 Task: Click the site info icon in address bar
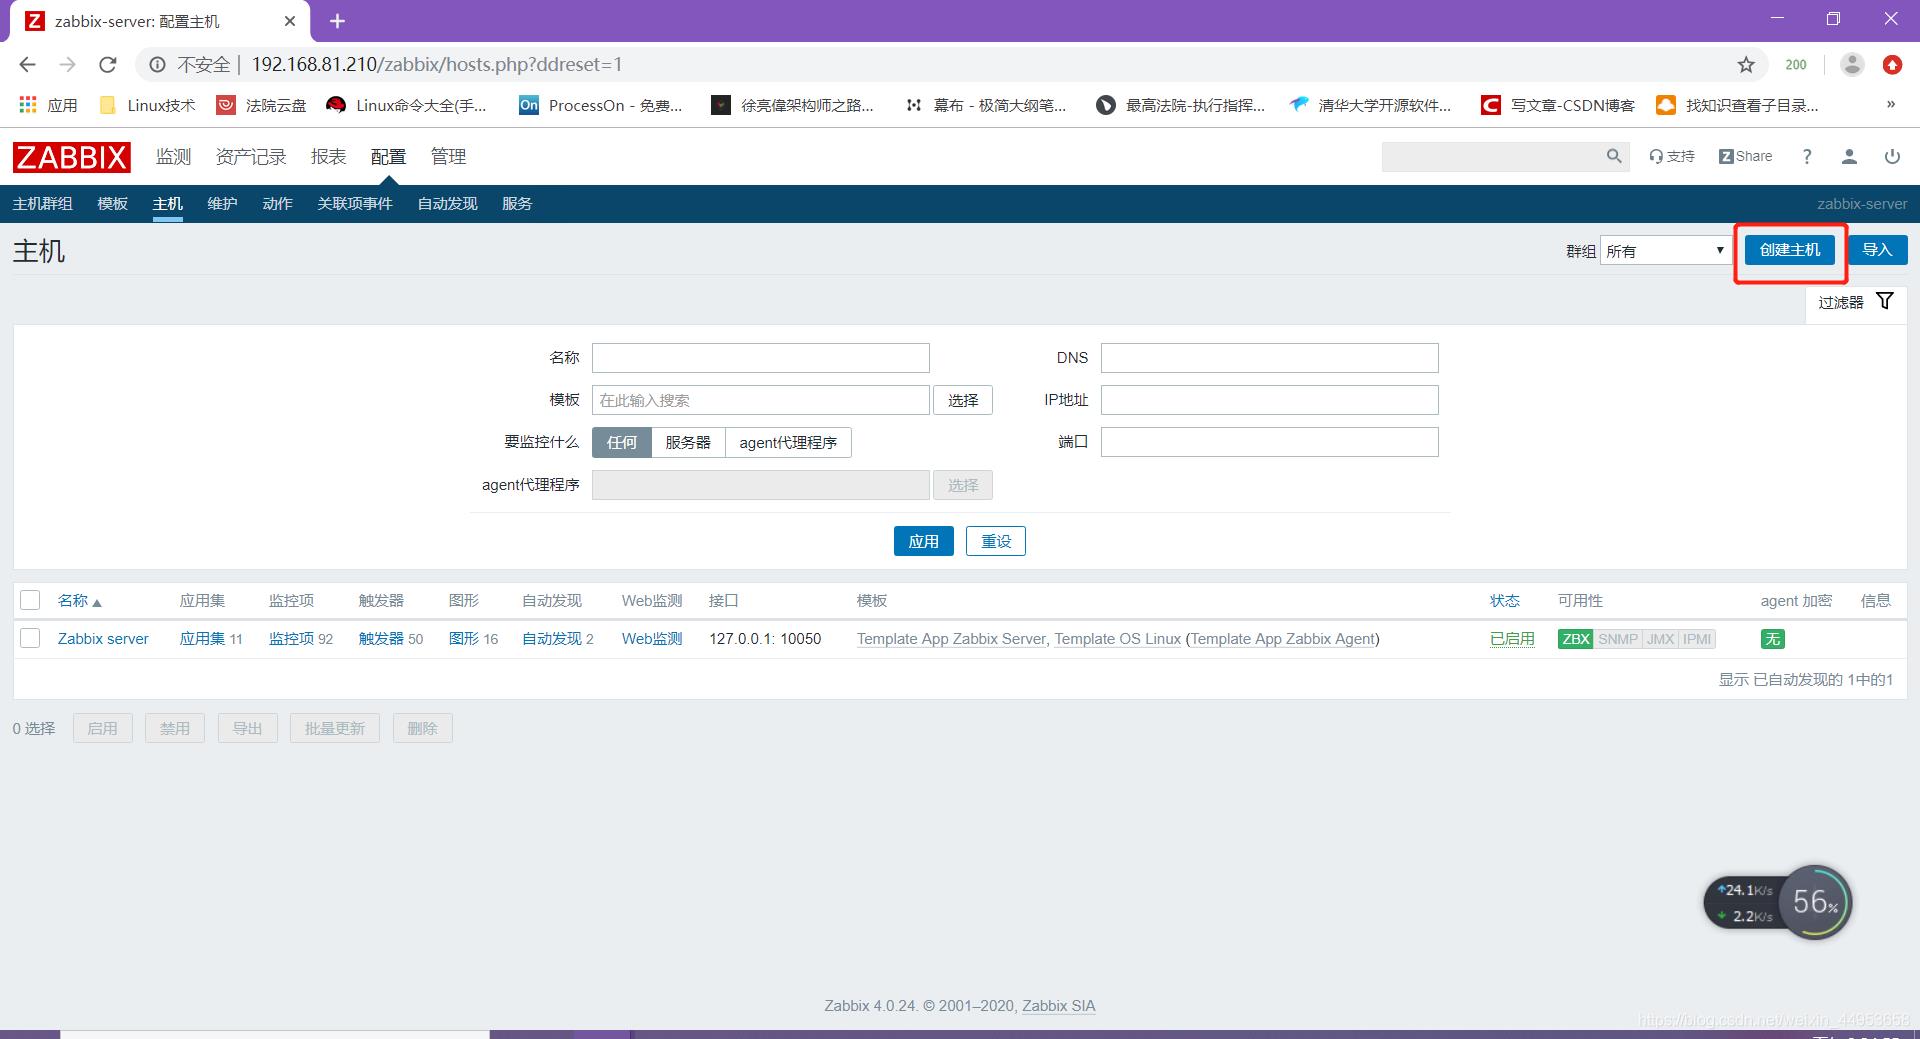pos(157,65)
